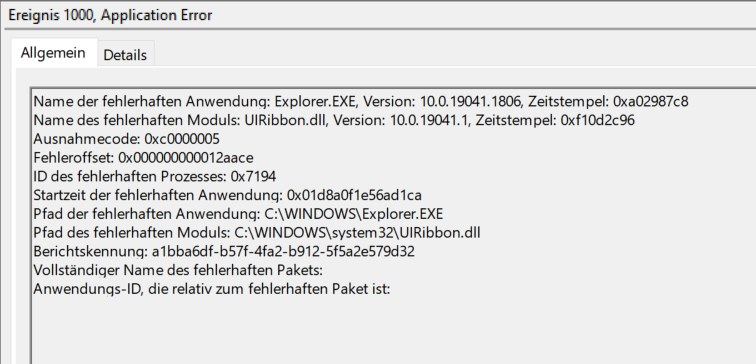The height and width of the screenshot is (364, 756).
Task: Click the path C:\WINDOWS\Explorer.EXE line
Action: coord(238,214)
